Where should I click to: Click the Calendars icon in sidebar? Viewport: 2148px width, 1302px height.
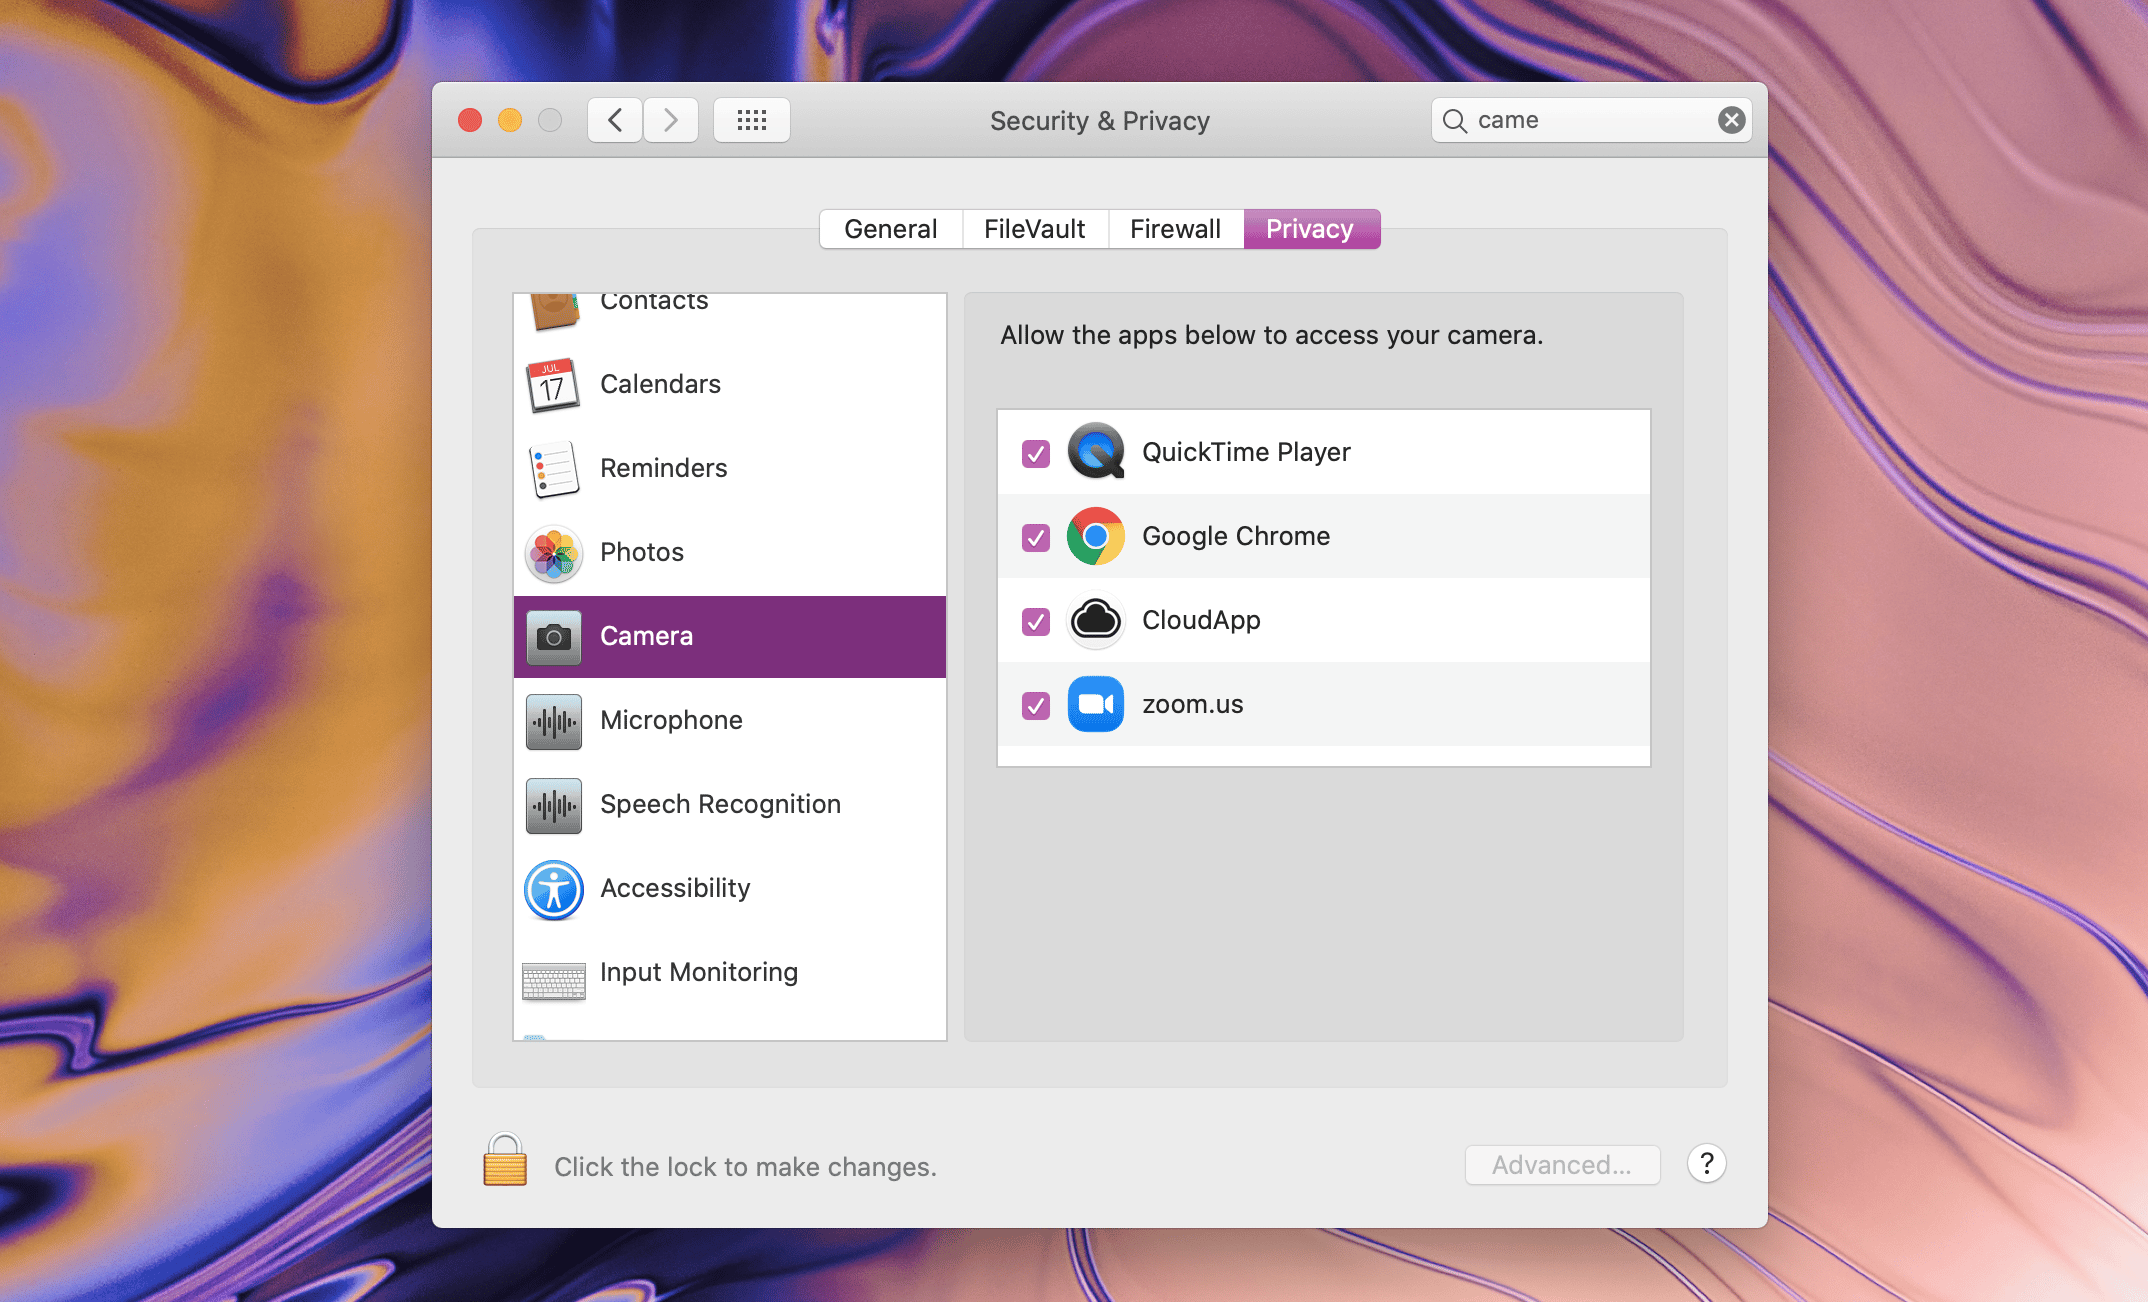553,385
